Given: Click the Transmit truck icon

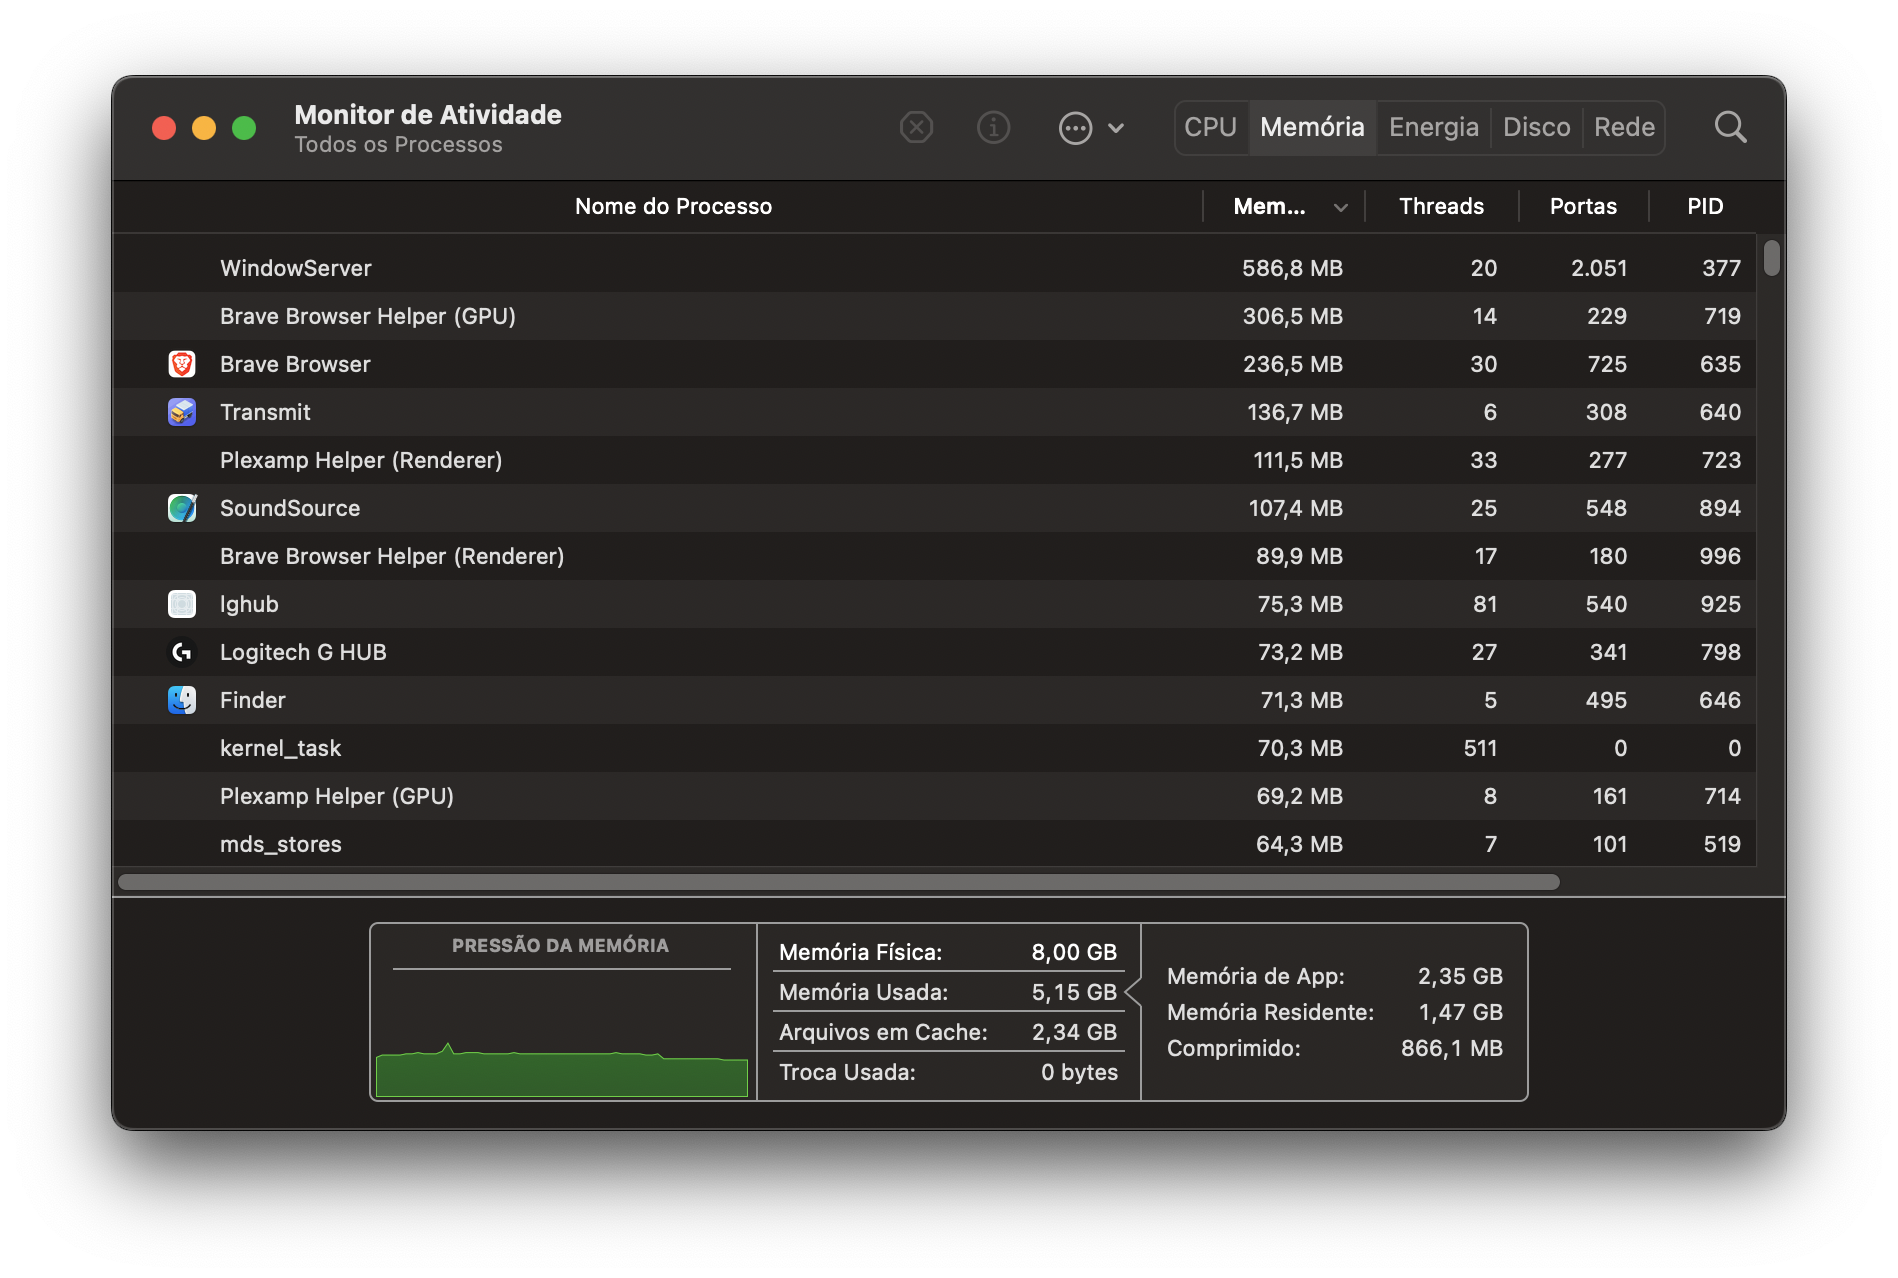Looking at the screenshot, I should tap(182, 412).
